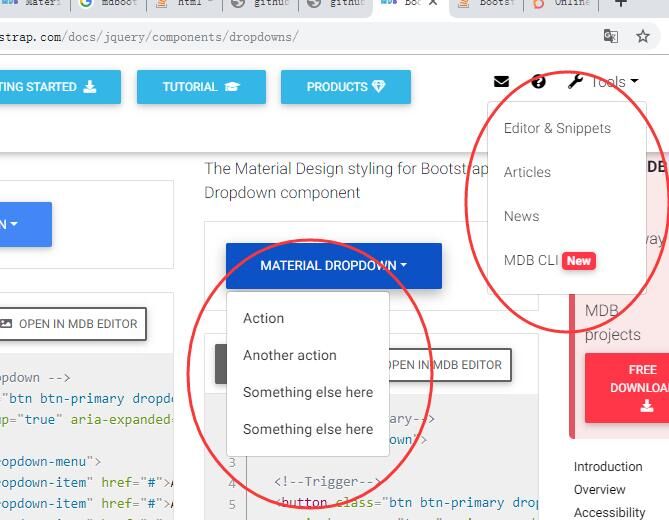This screenshot has height=520, width=669.
Task: Click the red Free Download button
Action: tap(629, 388)
